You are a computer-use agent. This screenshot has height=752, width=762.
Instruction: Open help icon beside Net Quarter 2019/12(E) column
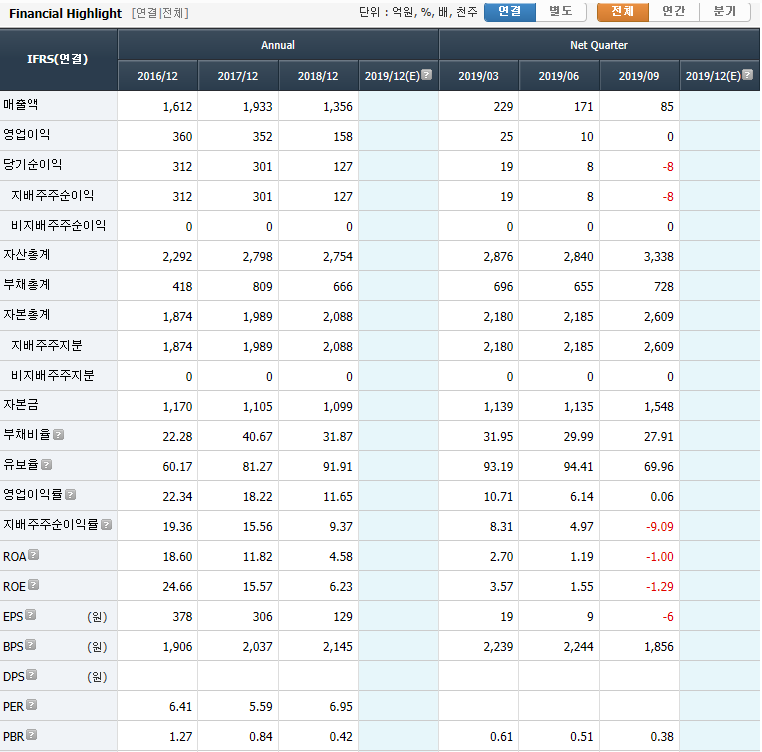point(747,74)
